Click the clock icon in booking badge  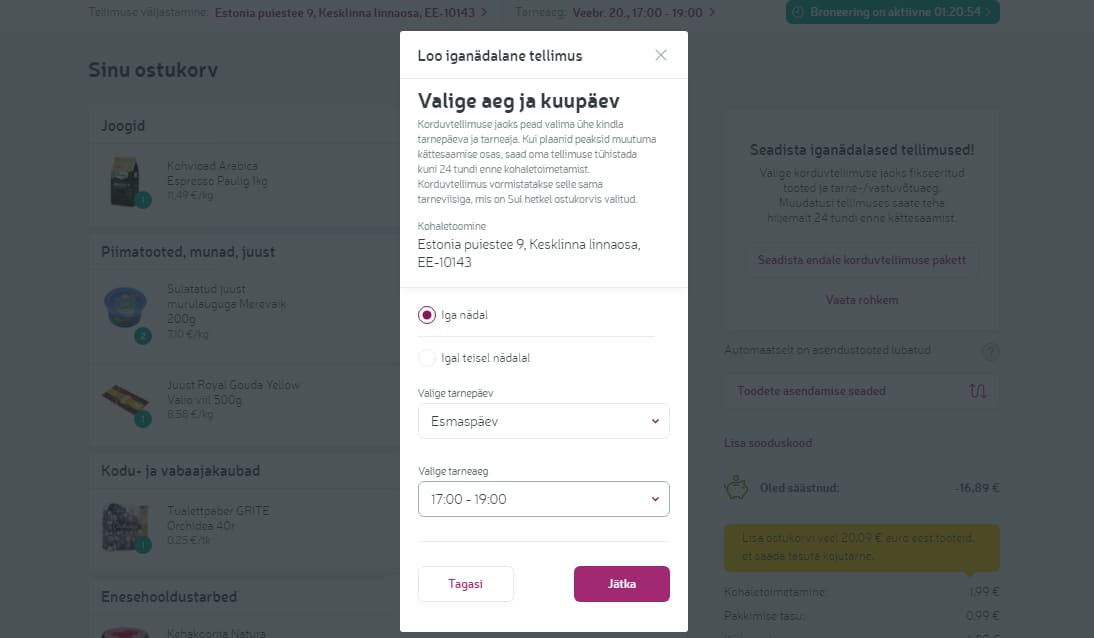point(798,12)
